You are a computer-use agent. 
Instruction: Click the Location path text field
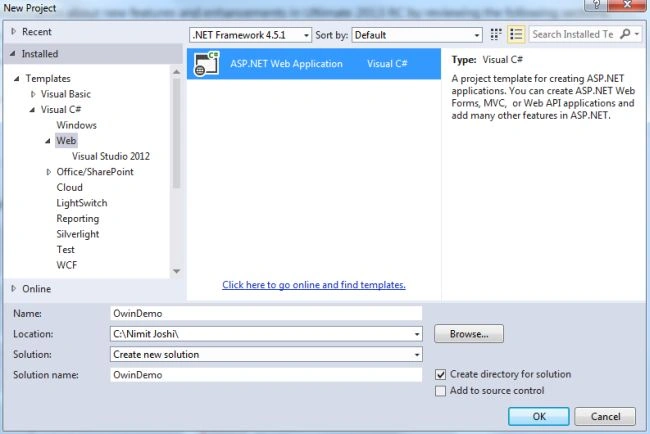tap(261, 334)
